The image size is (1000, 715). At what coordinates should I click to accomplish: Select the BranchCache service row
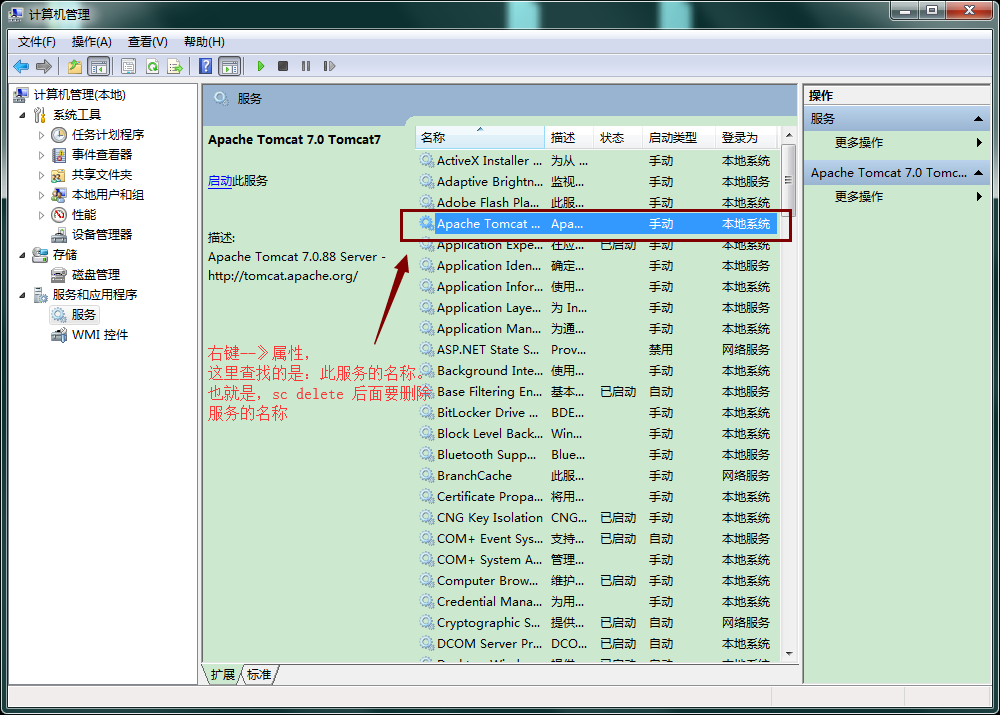[x=597, y=476]
